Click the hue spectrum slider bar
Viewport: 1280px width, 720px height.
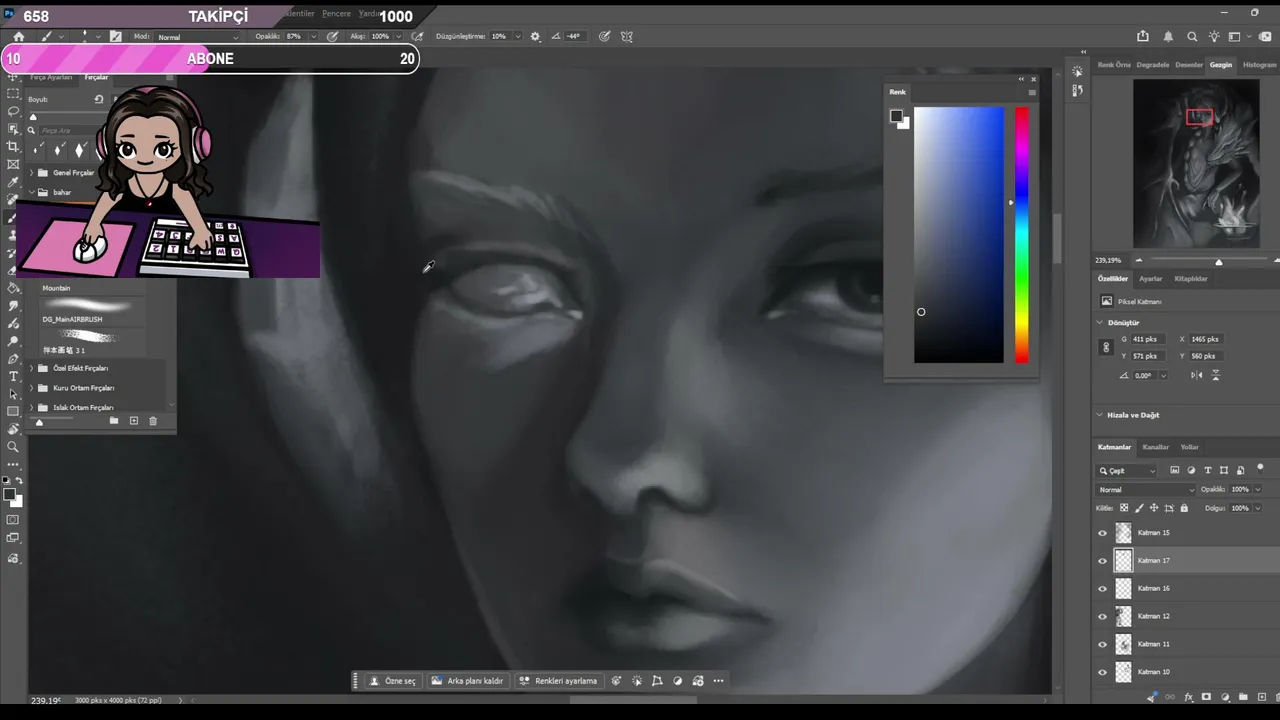click(x=1022, y=235)
